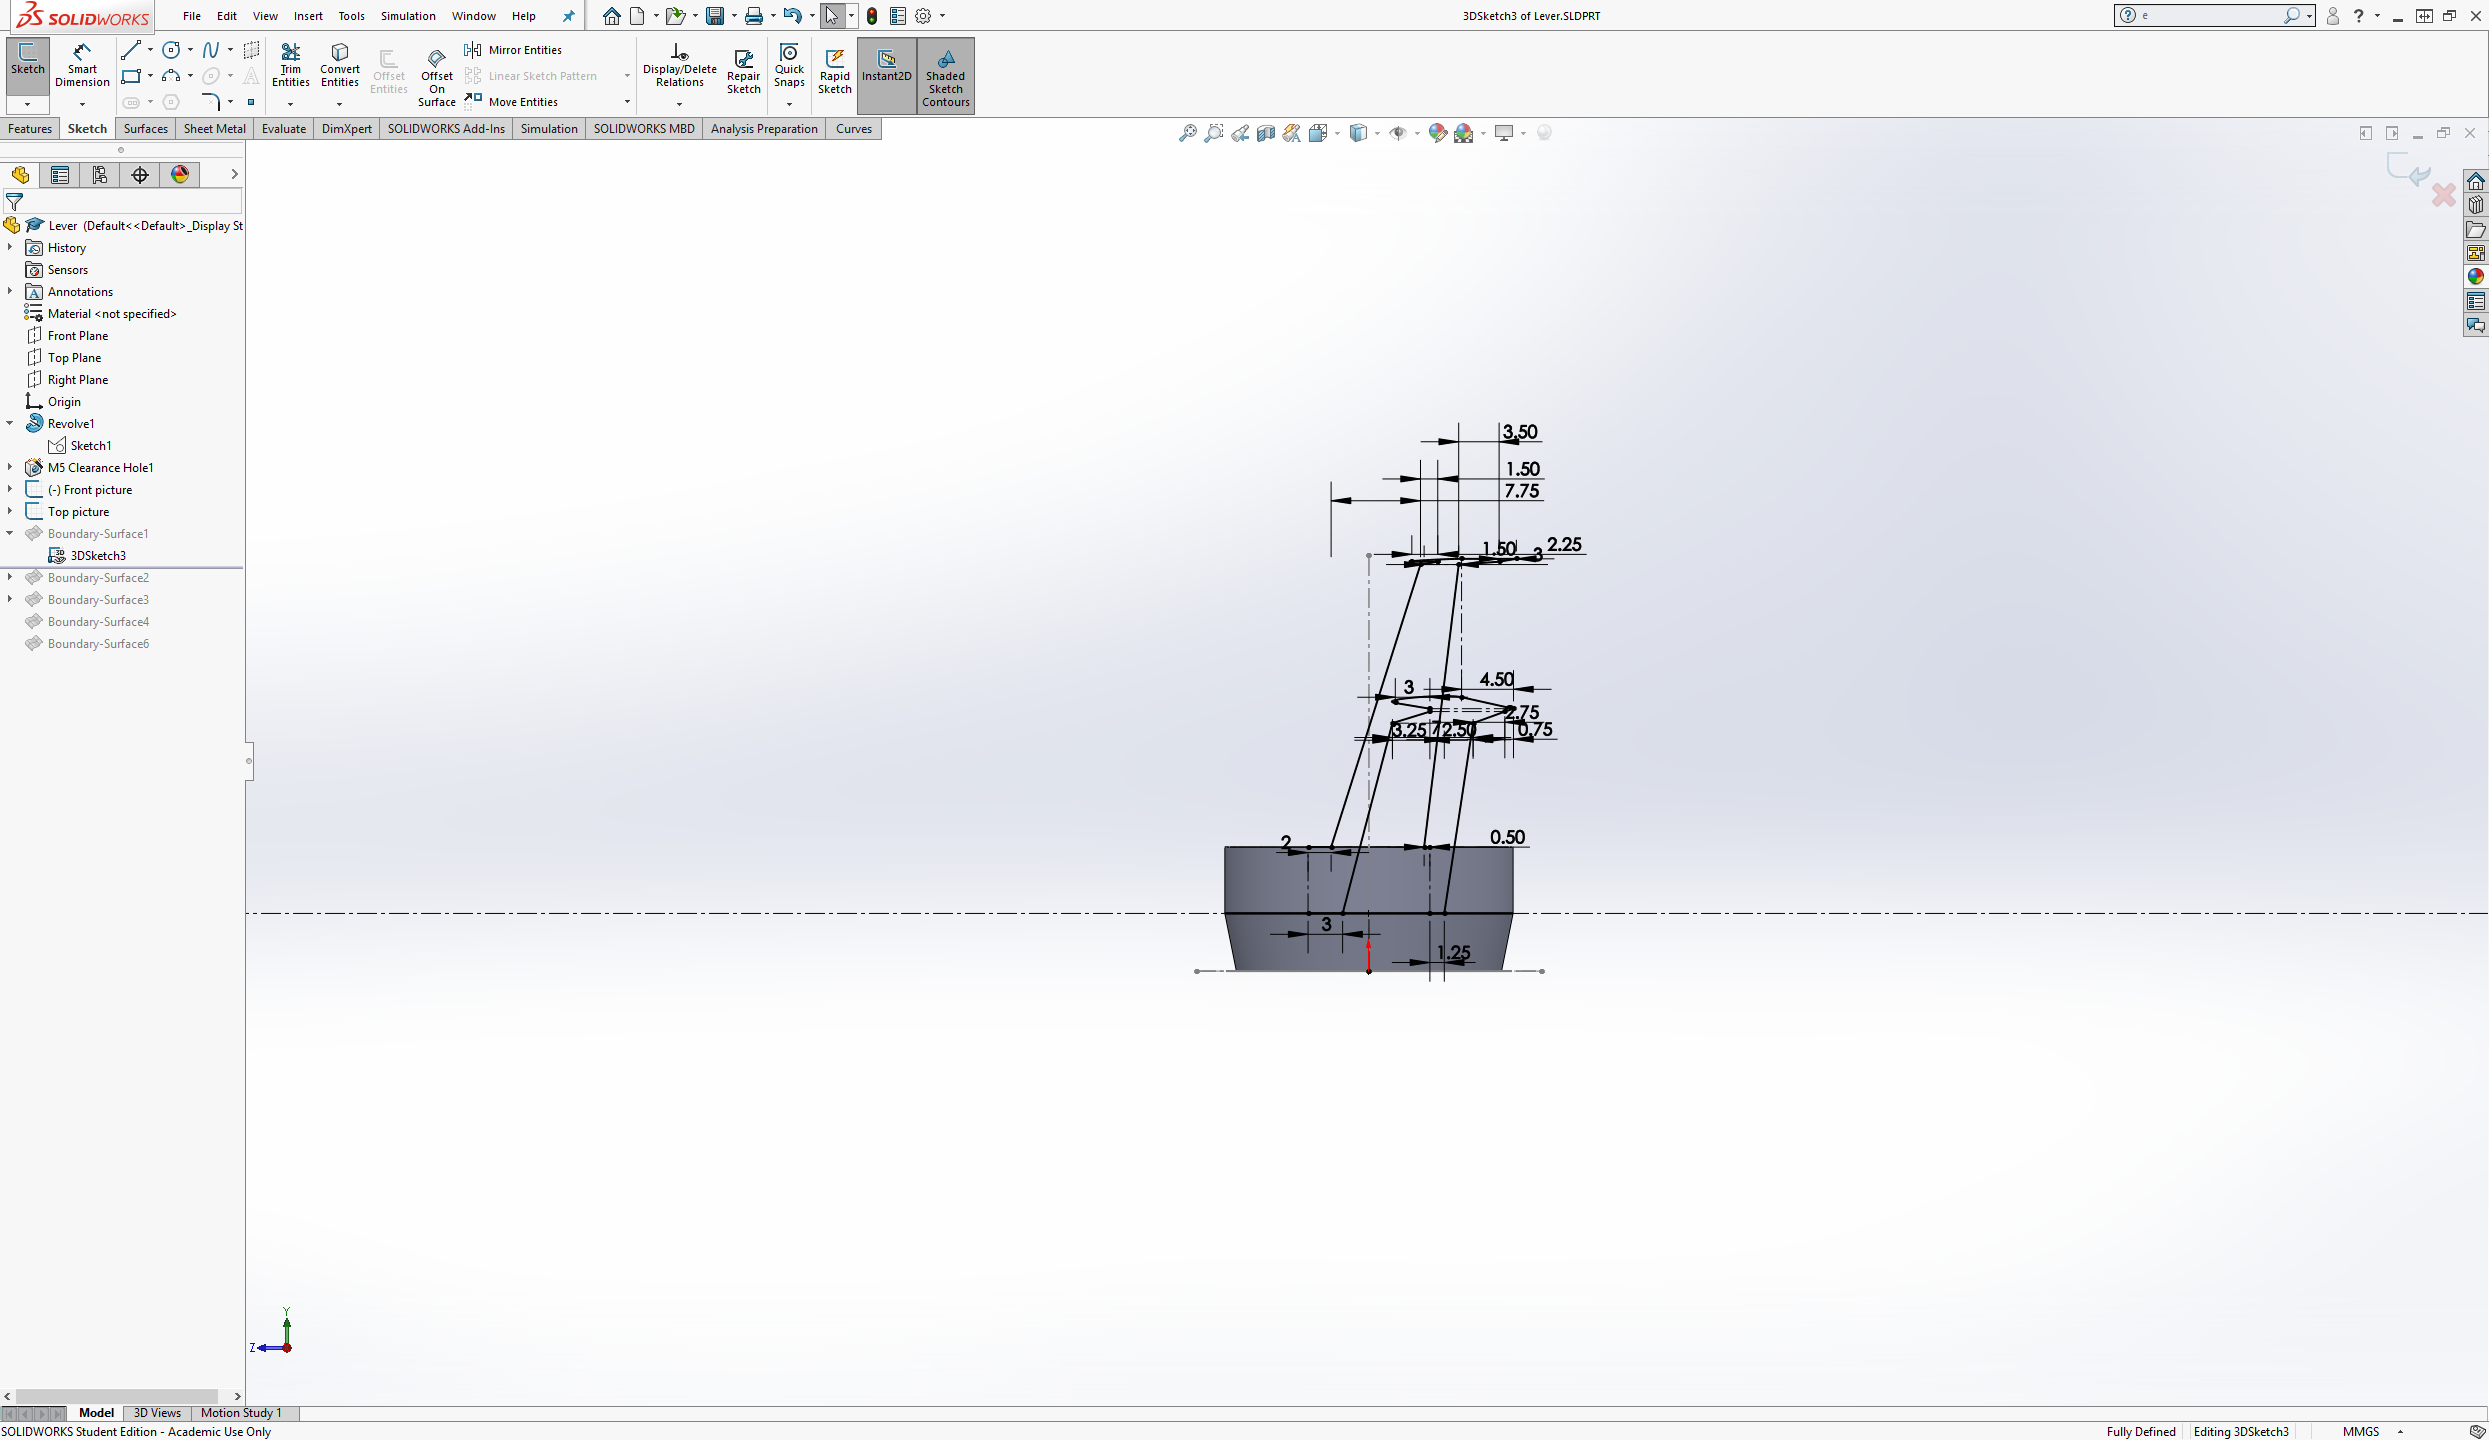Open the Appearances color wheel task pane

point(2476,277)
